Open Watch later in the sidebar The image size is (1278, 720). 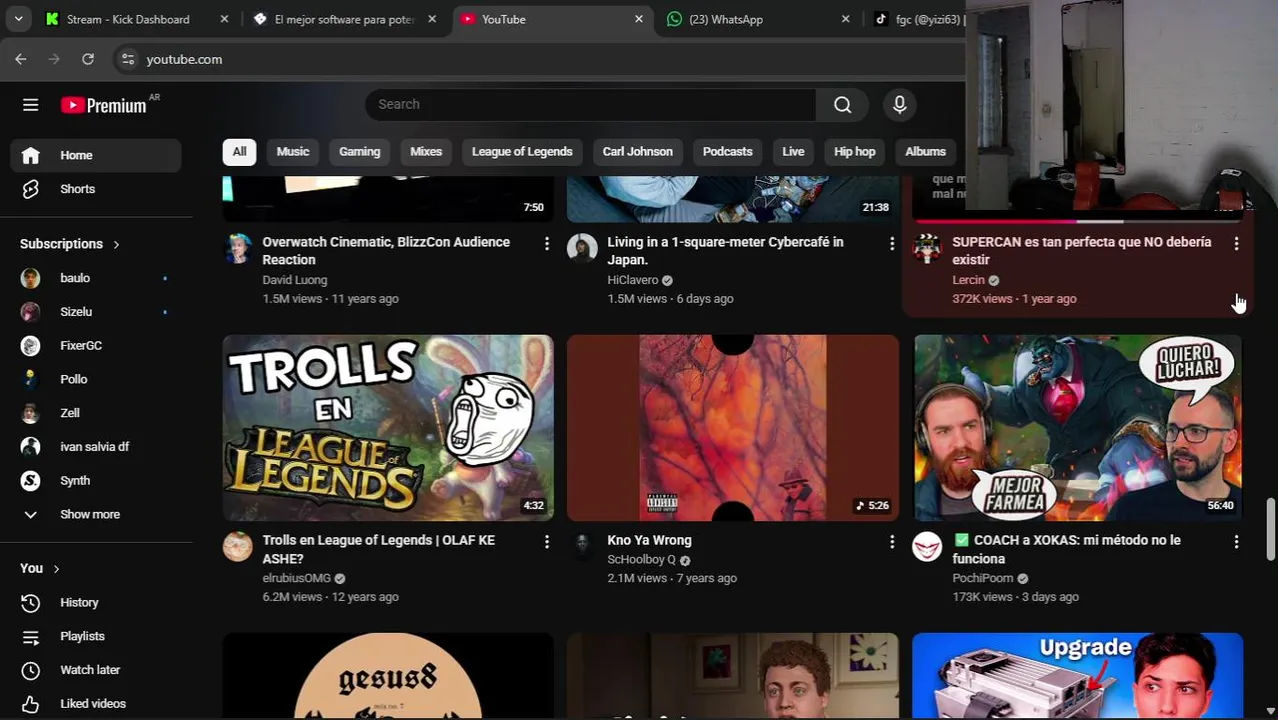pos(96,670)
